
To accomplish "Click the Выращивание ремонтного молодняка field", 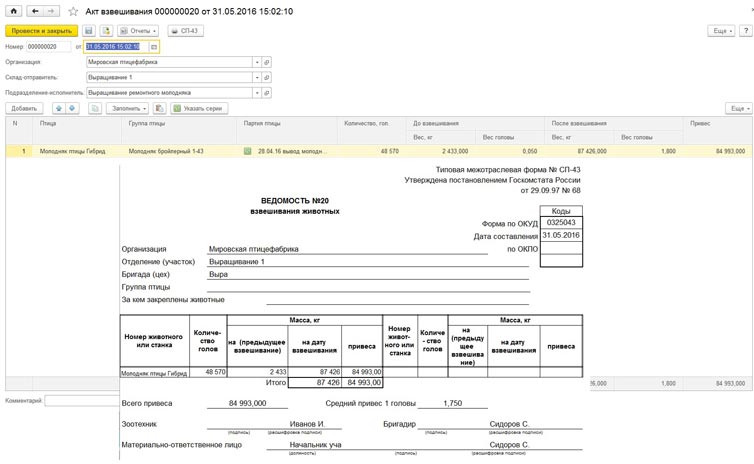I will point(169,93).
